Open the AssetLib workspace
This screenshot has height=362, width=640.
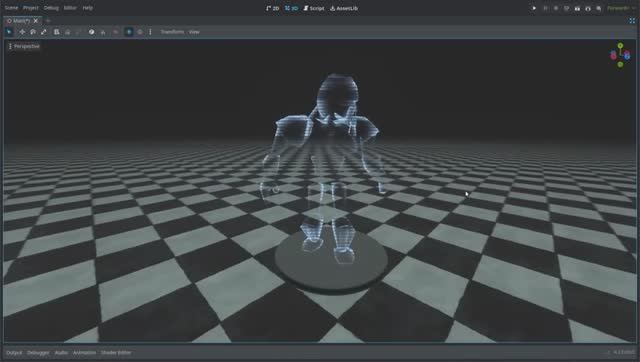(344, 8)
